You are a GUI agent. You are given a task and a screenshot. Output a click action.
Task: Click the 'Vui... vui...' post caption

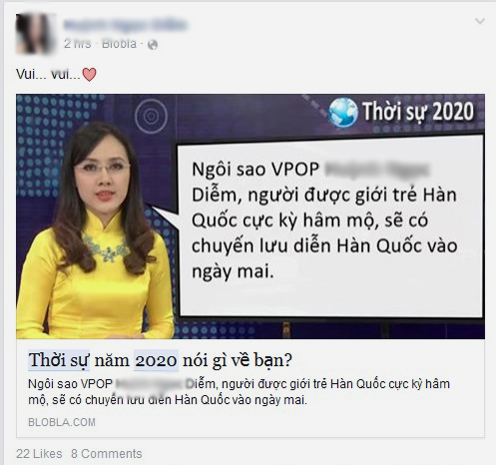[48, 74]
